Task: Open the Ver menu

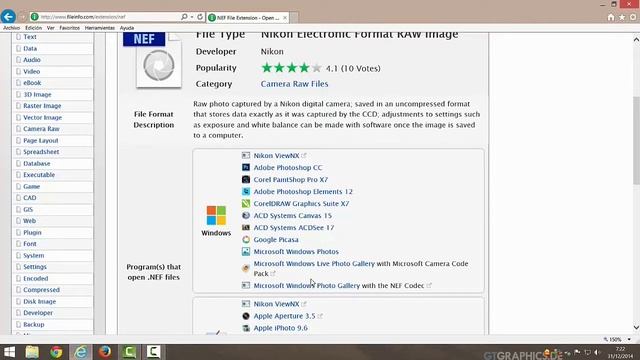Action: pyautogui.click(x=51, y=28)
